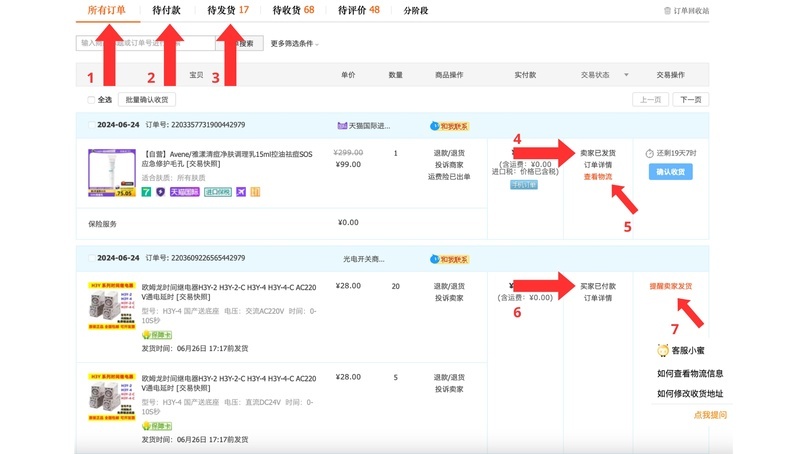Click the 单价 column header
The image size is (807, 454).
pos(348,75)
